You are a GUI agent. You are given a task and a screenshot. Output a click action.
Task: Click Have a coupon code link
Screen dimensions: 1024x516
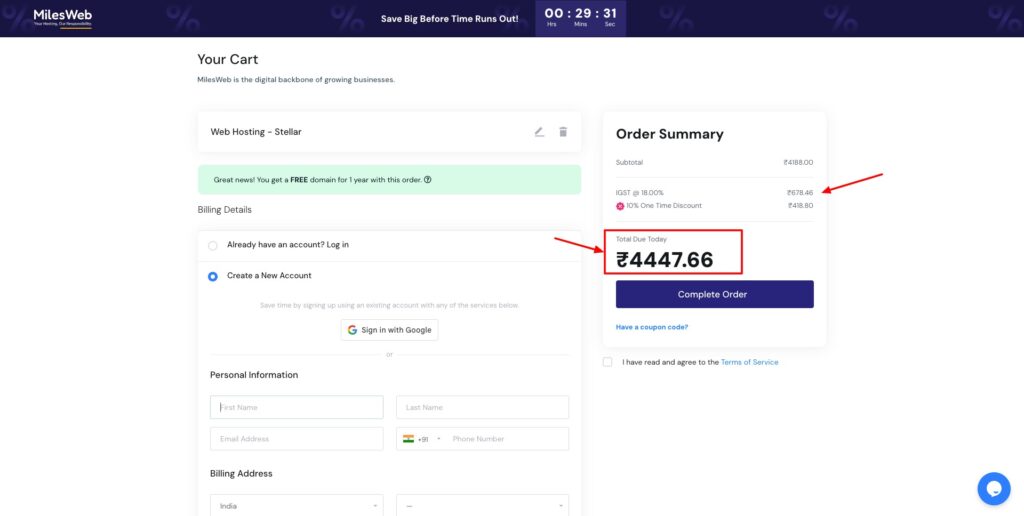pyautogui.click(x=652, y=327)
